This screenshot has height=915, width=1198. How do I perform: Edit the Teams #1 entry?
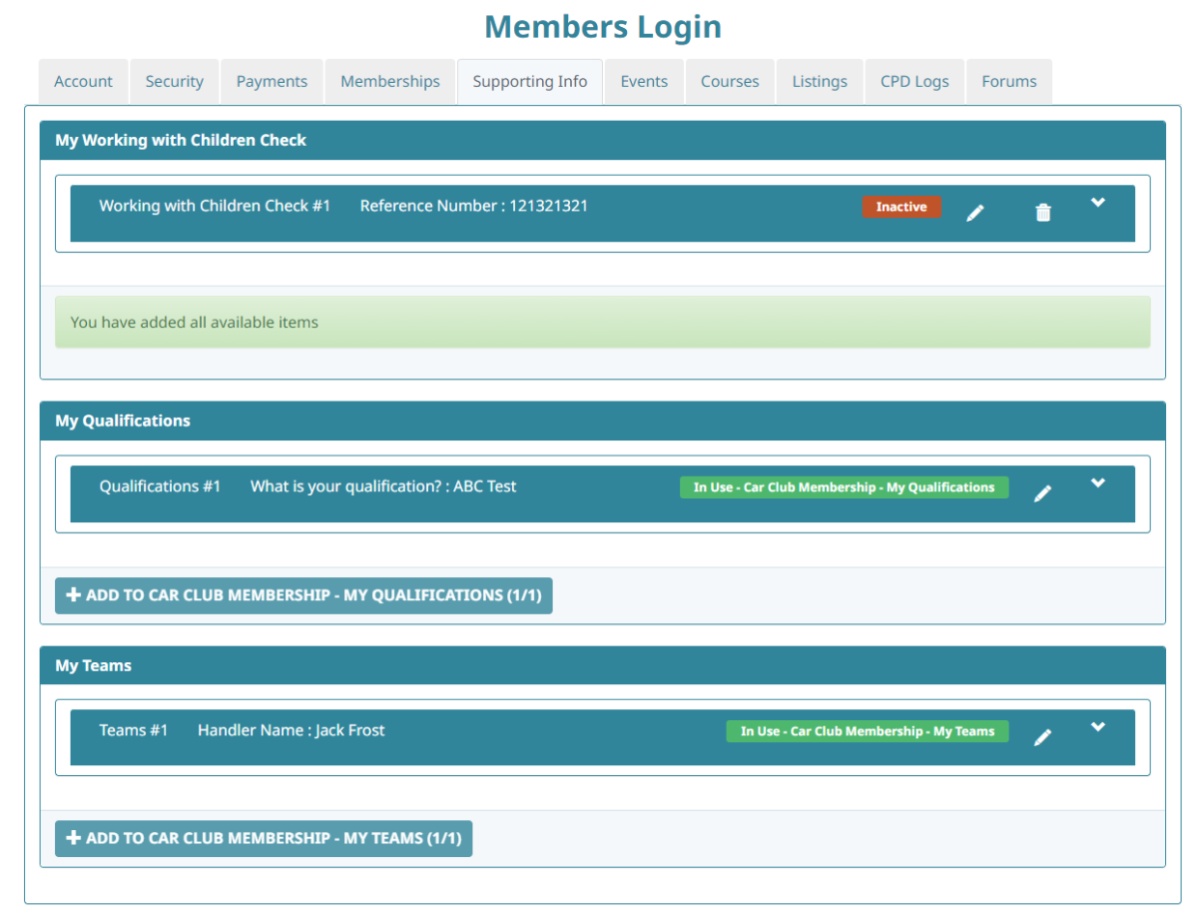point(1043,737)
